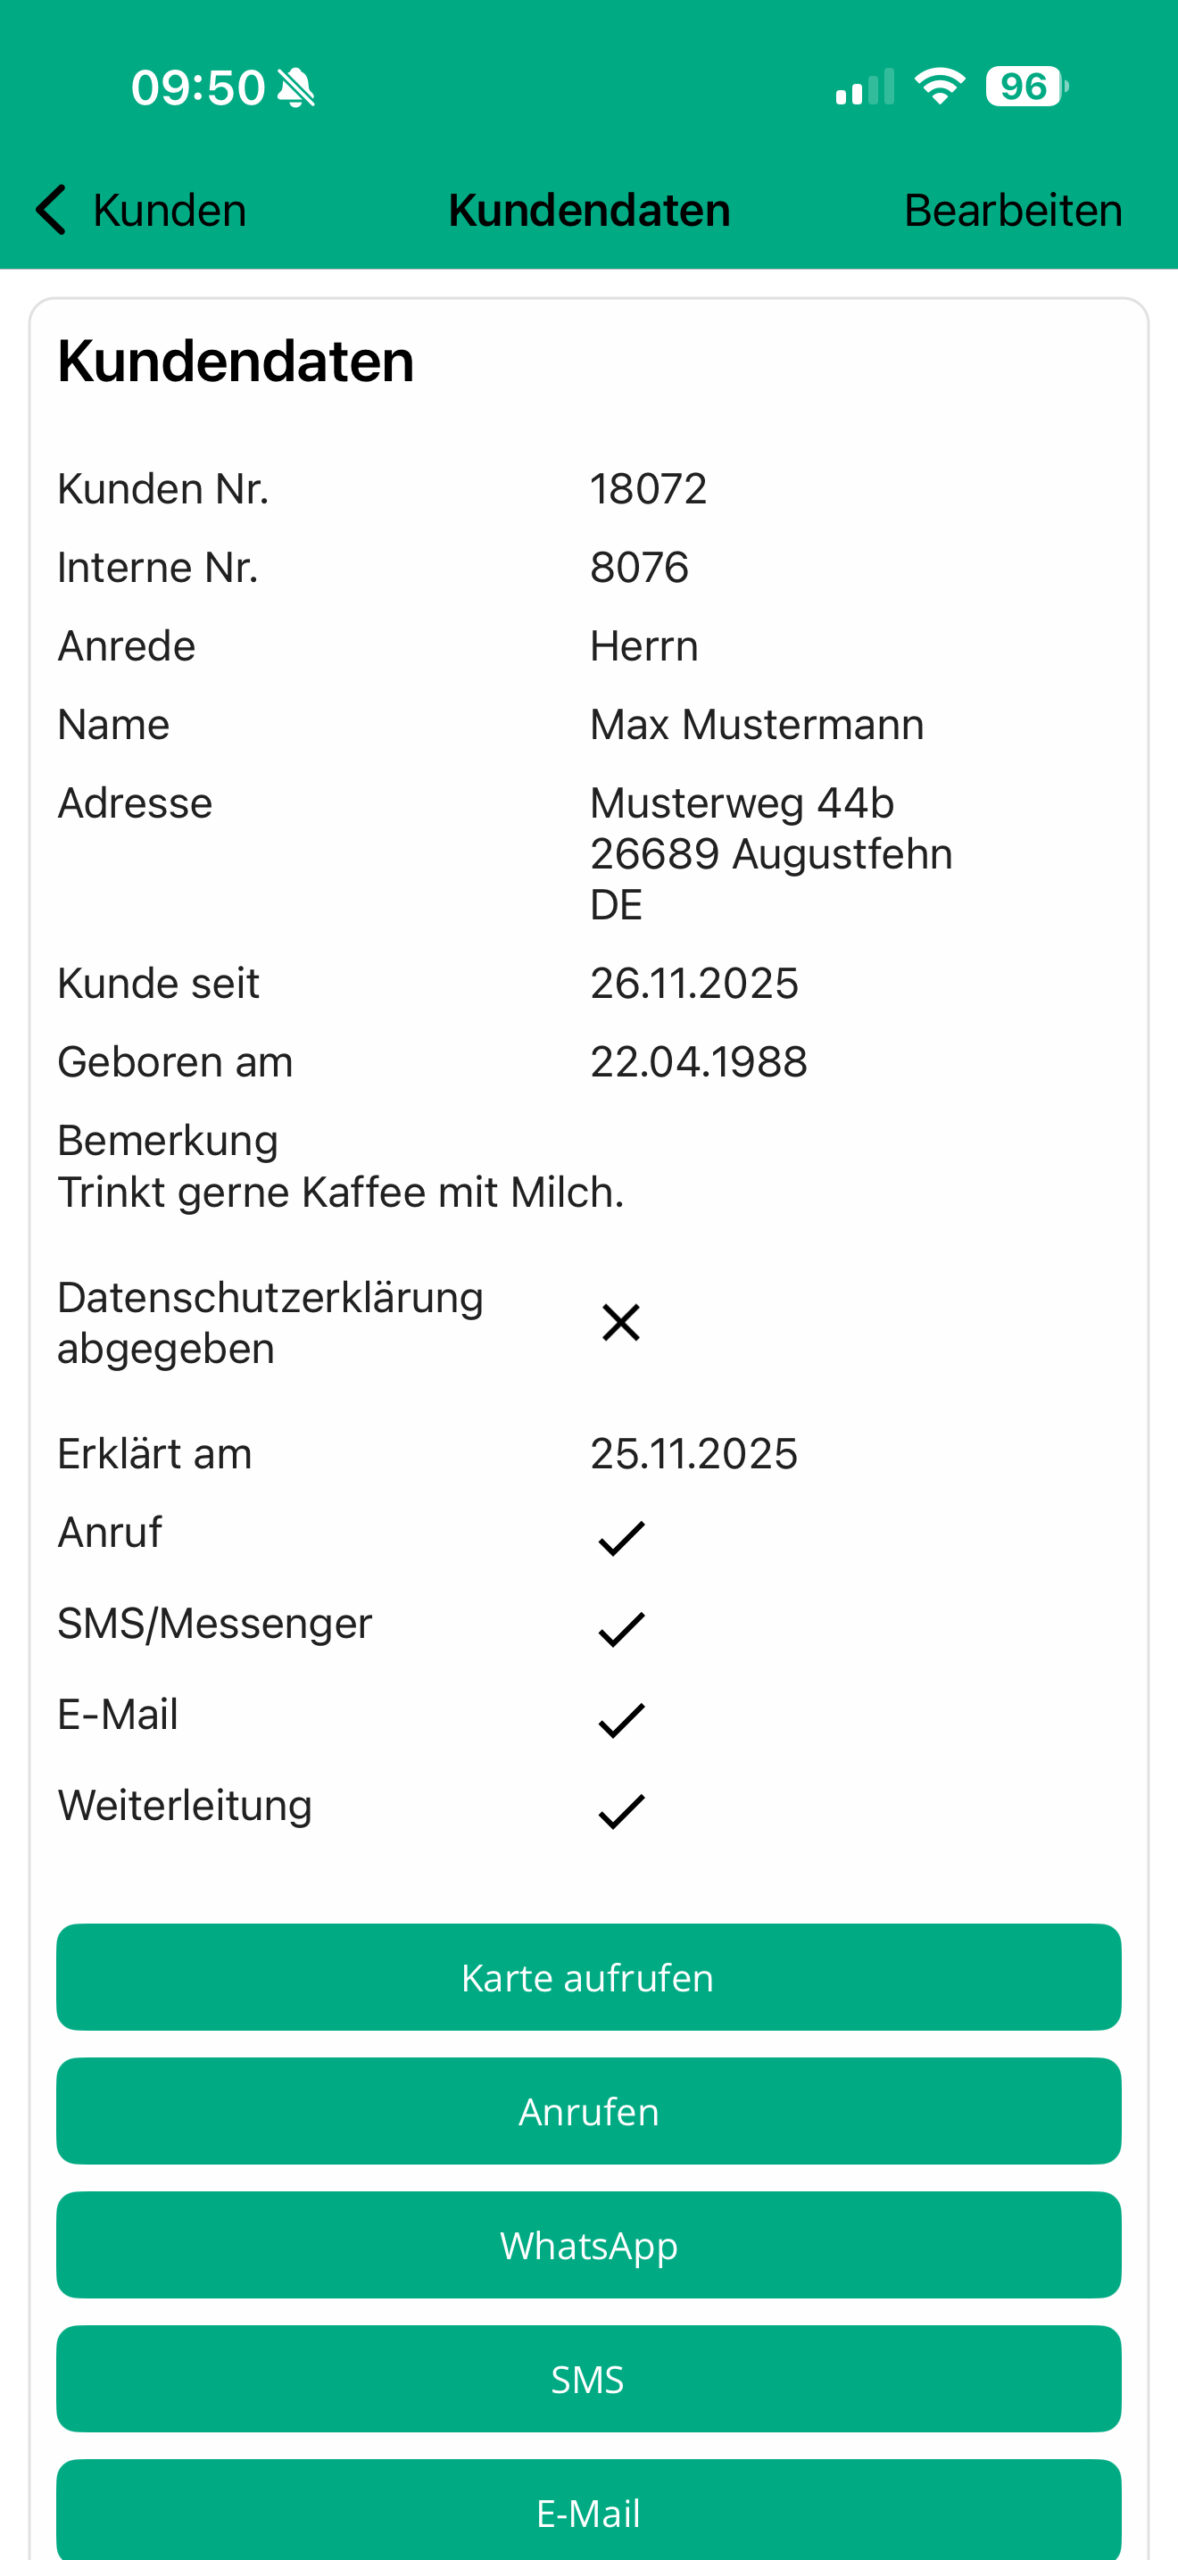The image size is (1178, 2560).
Task: Tap the checkmark in the E-Mail consent row
Action: (621, 1720)
